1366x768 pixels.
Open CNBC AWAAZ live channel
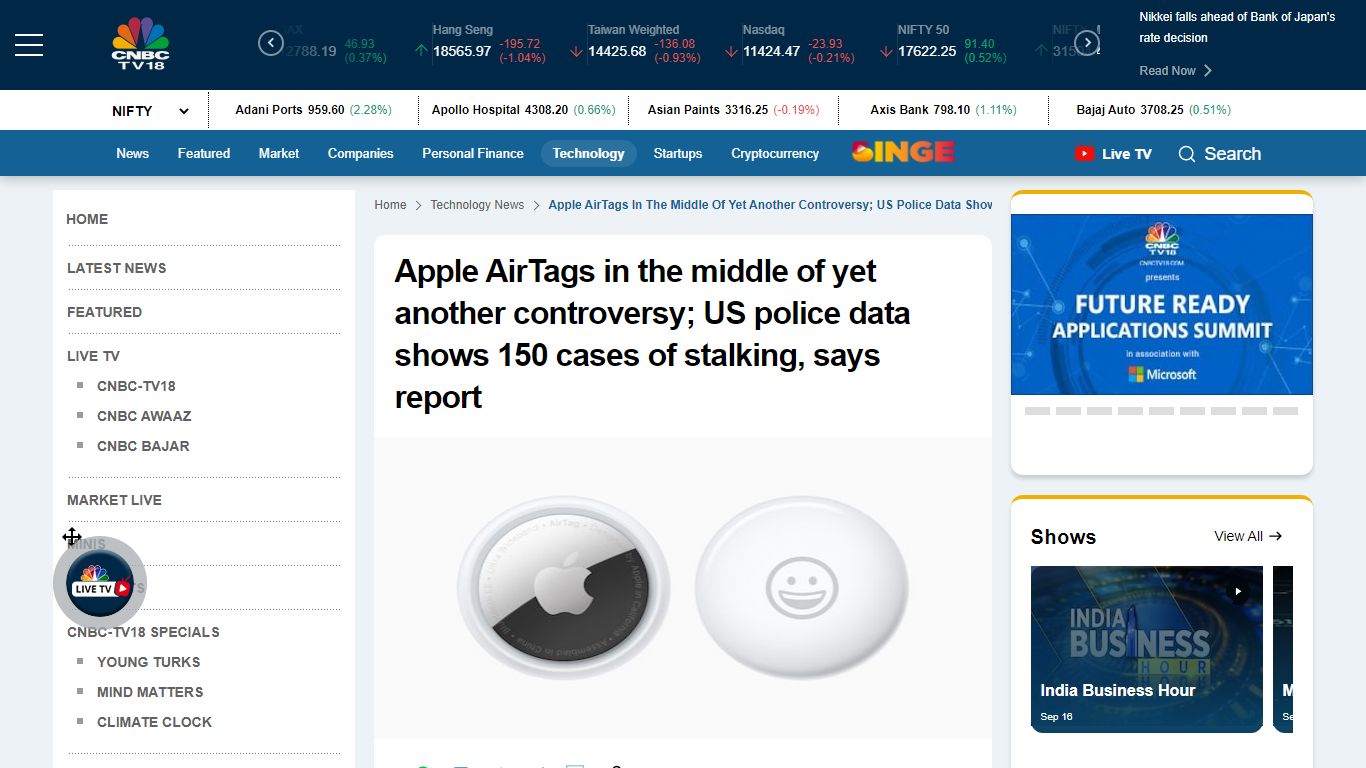(144, 416)
